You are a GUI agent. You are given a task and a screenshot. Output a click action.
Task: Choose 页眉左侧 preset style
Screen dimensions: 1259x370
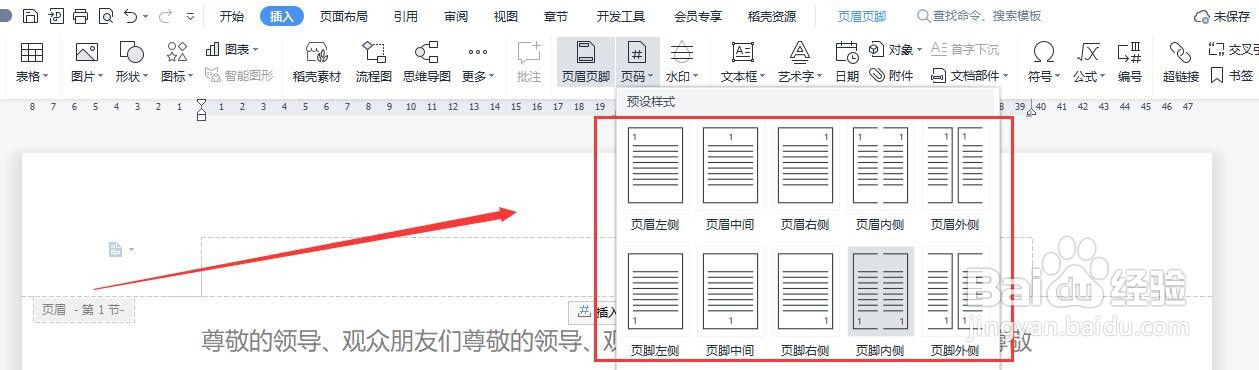point(655,178)
